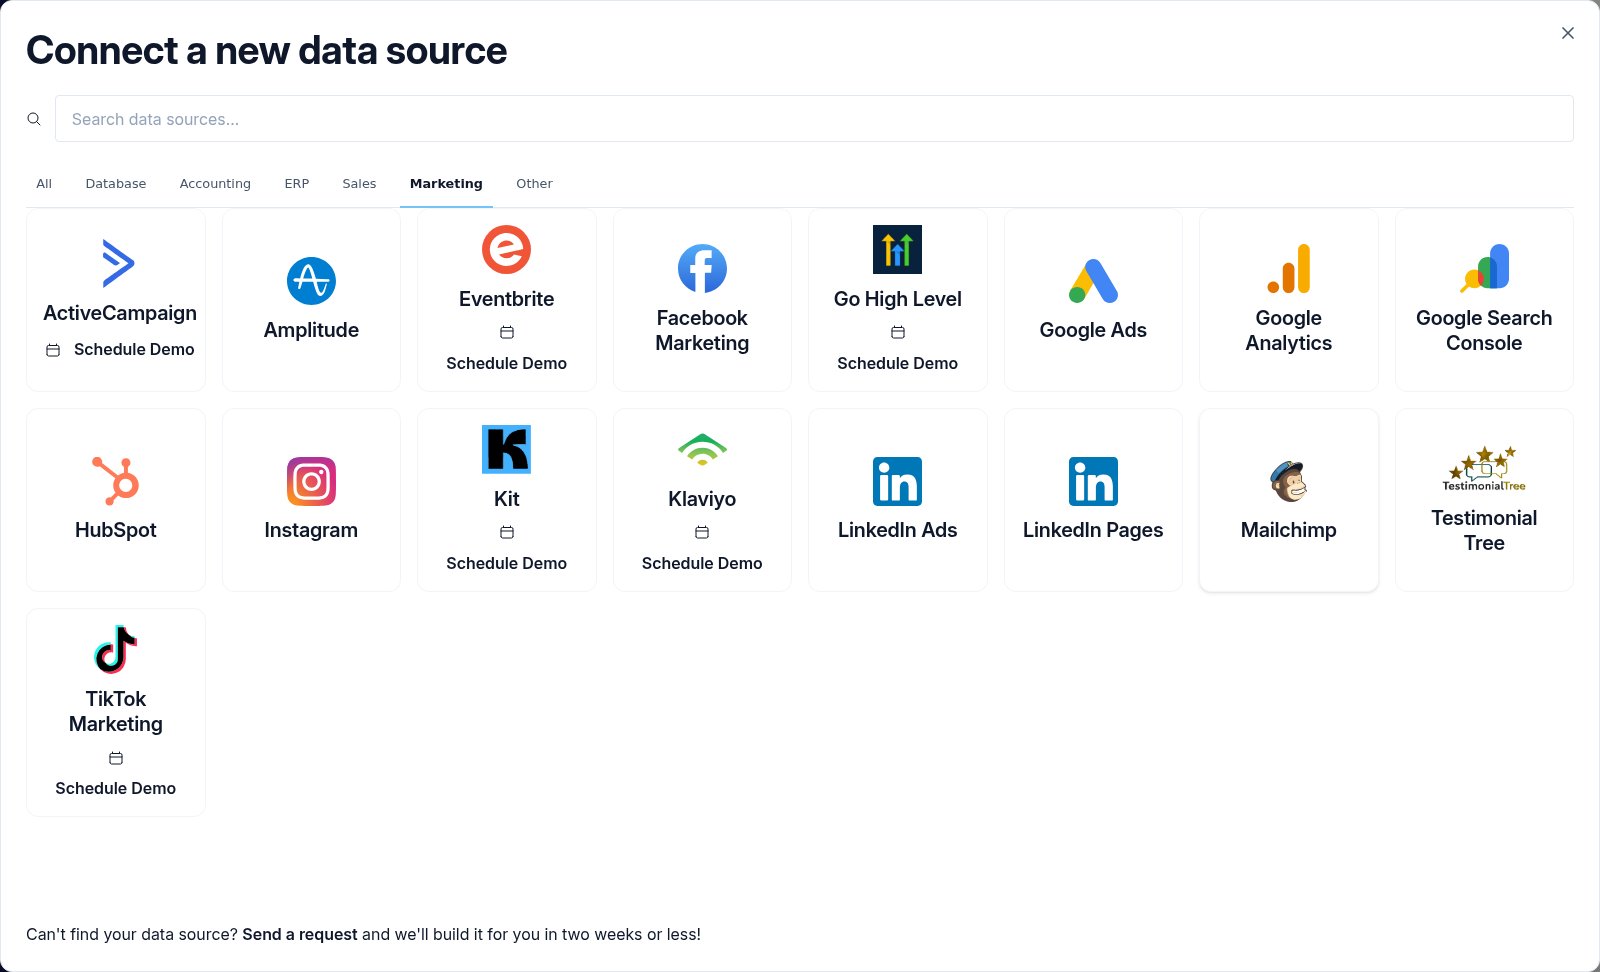The width and height of the screenshot is (1600, 972).
Task: Click the Mailchimp monkey logo
Action: coord(1288,481)
